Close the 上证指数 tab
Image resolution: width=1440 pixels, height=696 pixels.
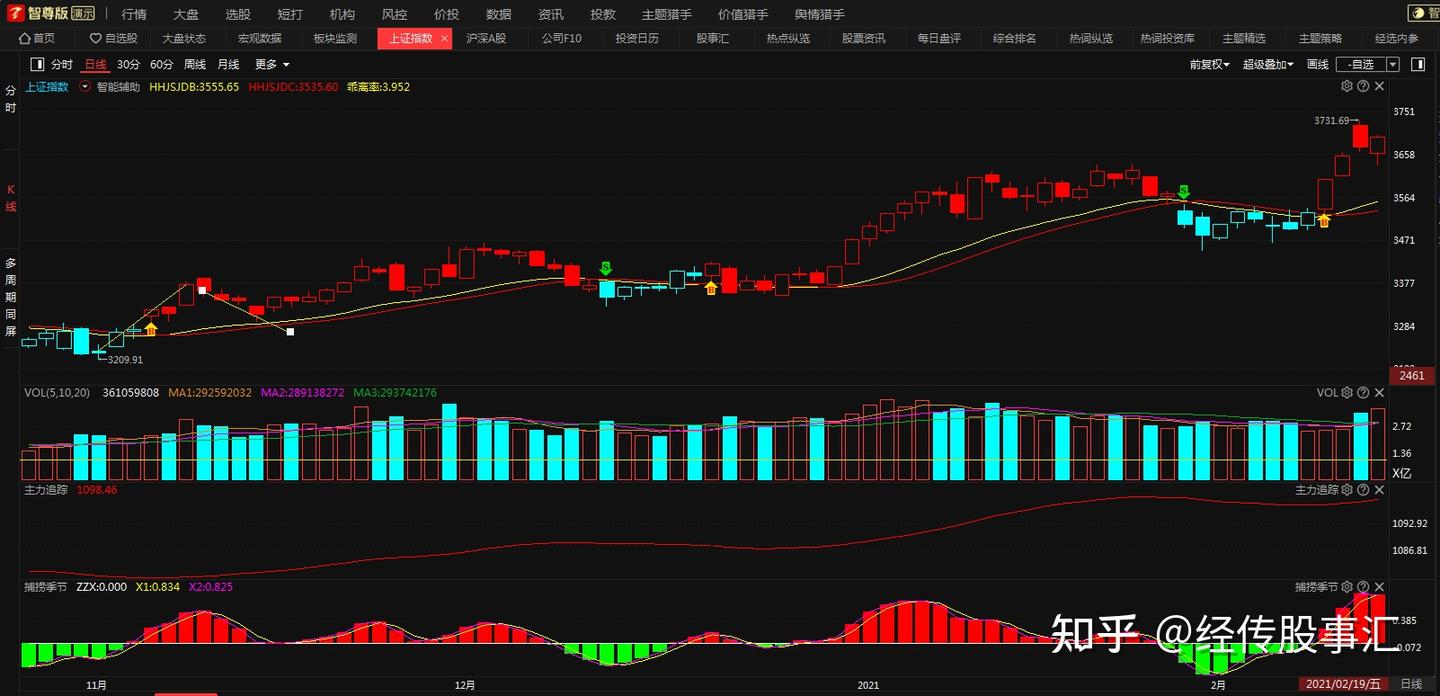444,38
